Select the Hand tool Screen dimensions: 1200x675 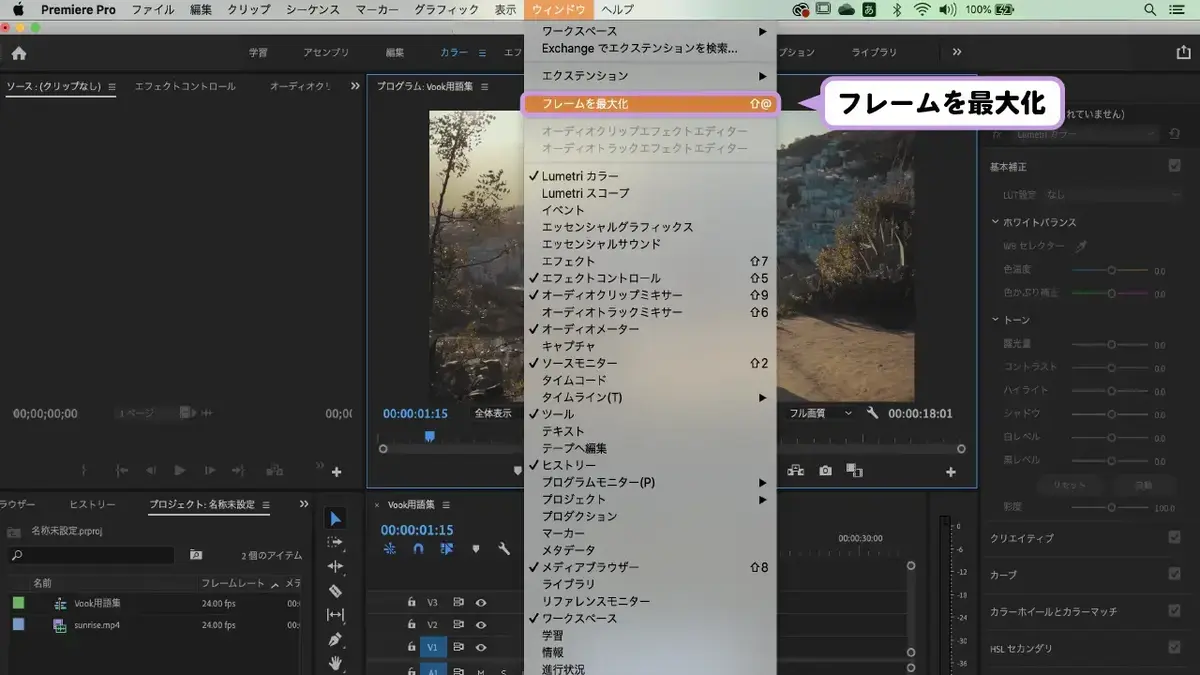pyautogui.click(x=336, y=662)
